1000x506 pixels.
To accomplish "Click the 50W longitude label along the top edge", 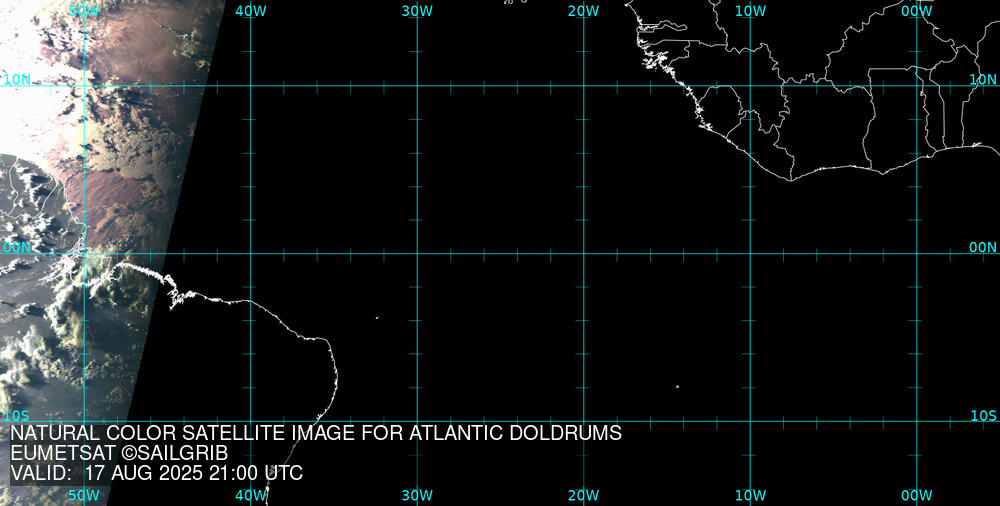I will point(84,11).
